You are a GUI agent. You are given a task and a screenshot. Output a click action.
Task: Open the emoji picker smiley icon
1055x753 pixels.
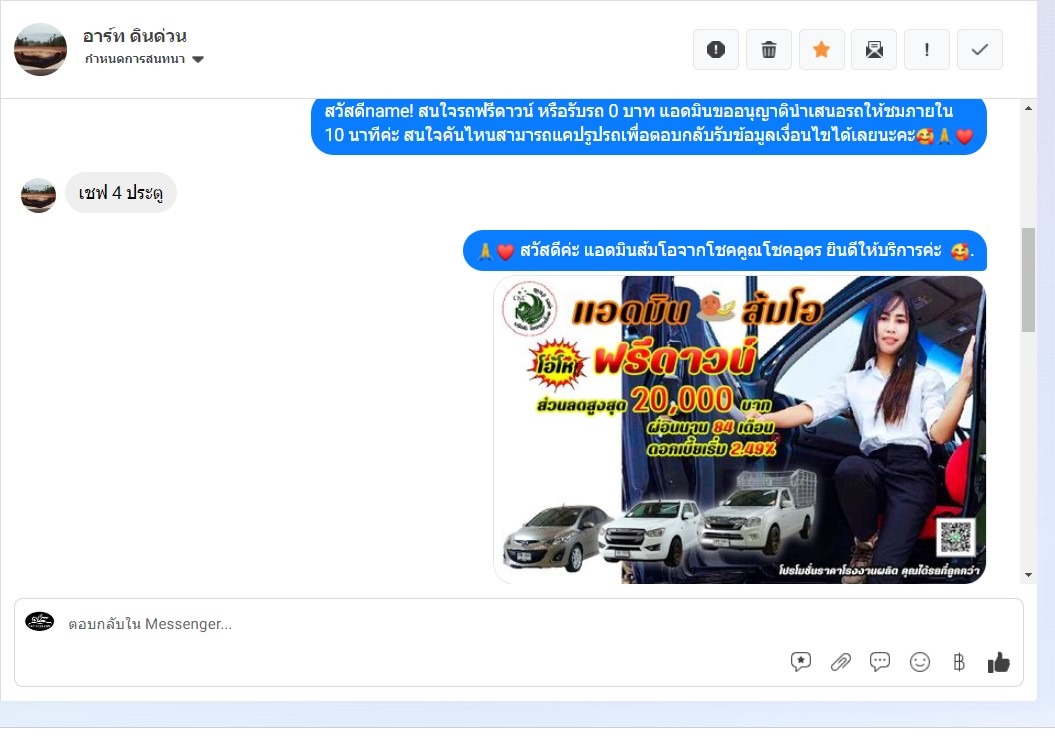920,662
